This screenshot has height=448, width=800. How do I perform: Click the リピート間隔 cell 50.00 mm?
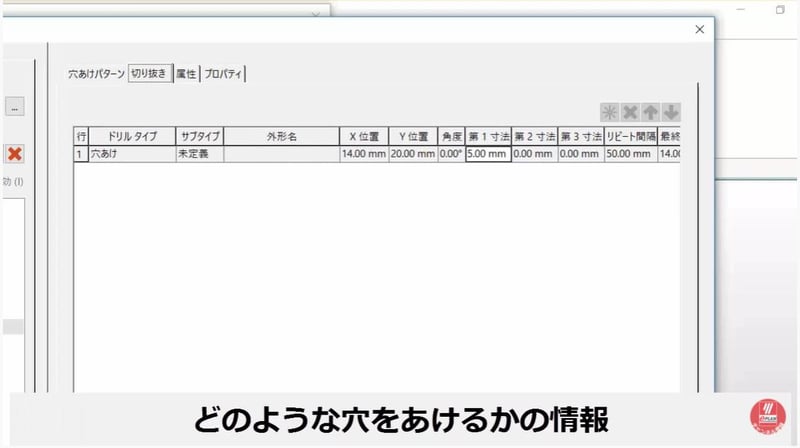coord(631,154)
